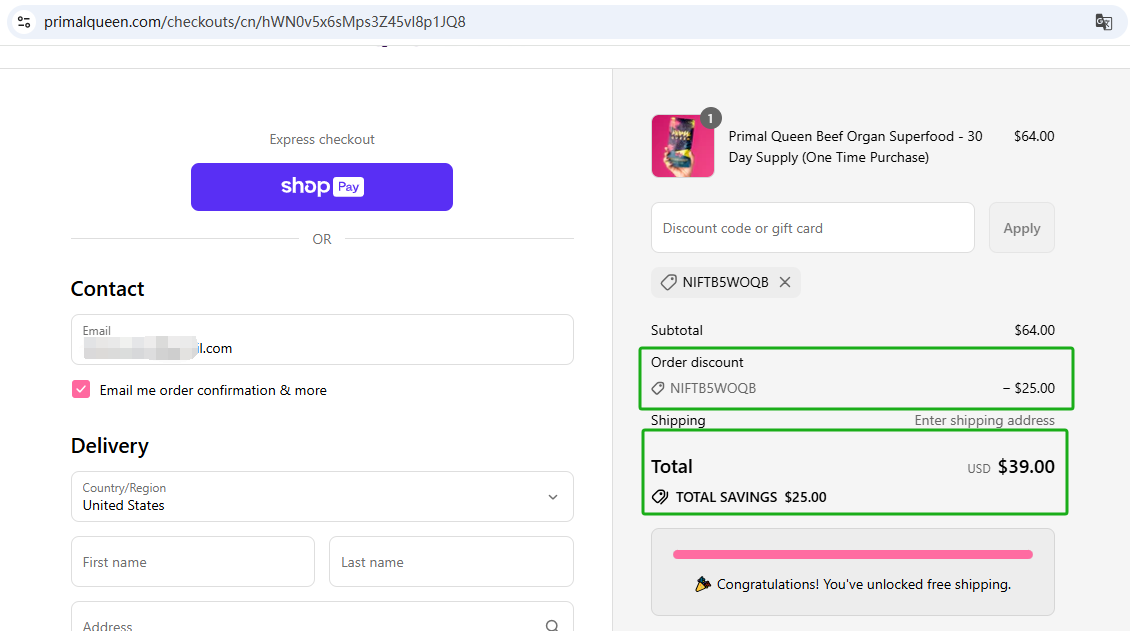Open the Country/Region dropdown

tap(322, 496)
